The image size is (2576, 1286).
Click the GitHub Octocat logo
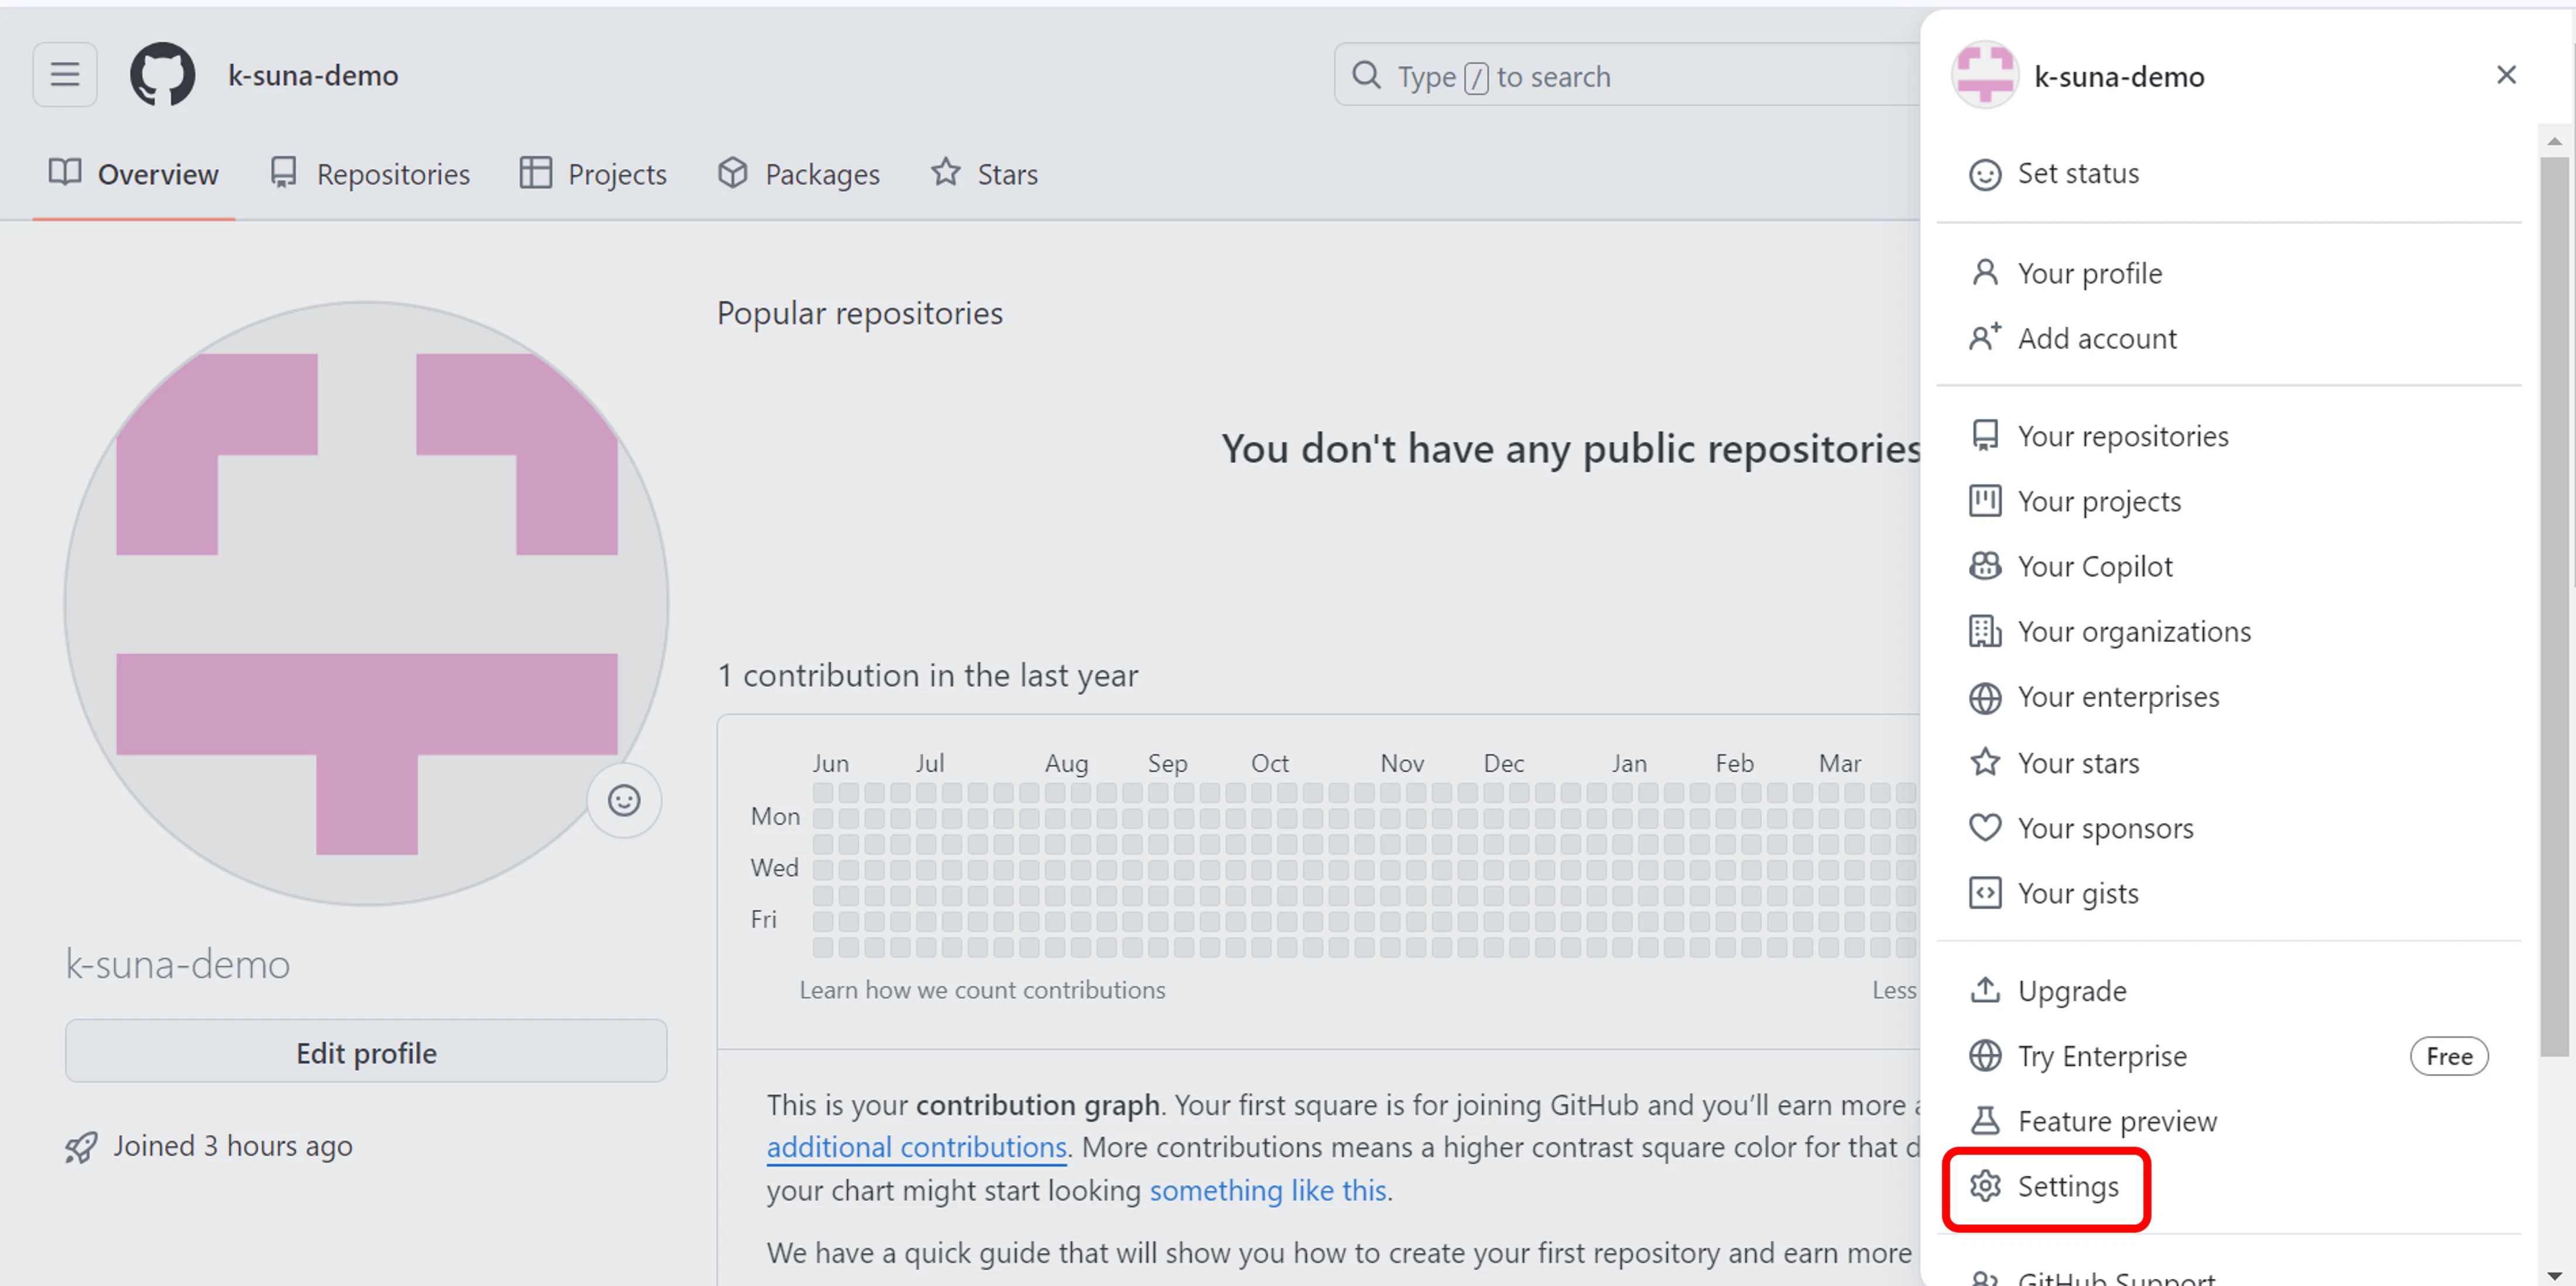tap(162, 75)
